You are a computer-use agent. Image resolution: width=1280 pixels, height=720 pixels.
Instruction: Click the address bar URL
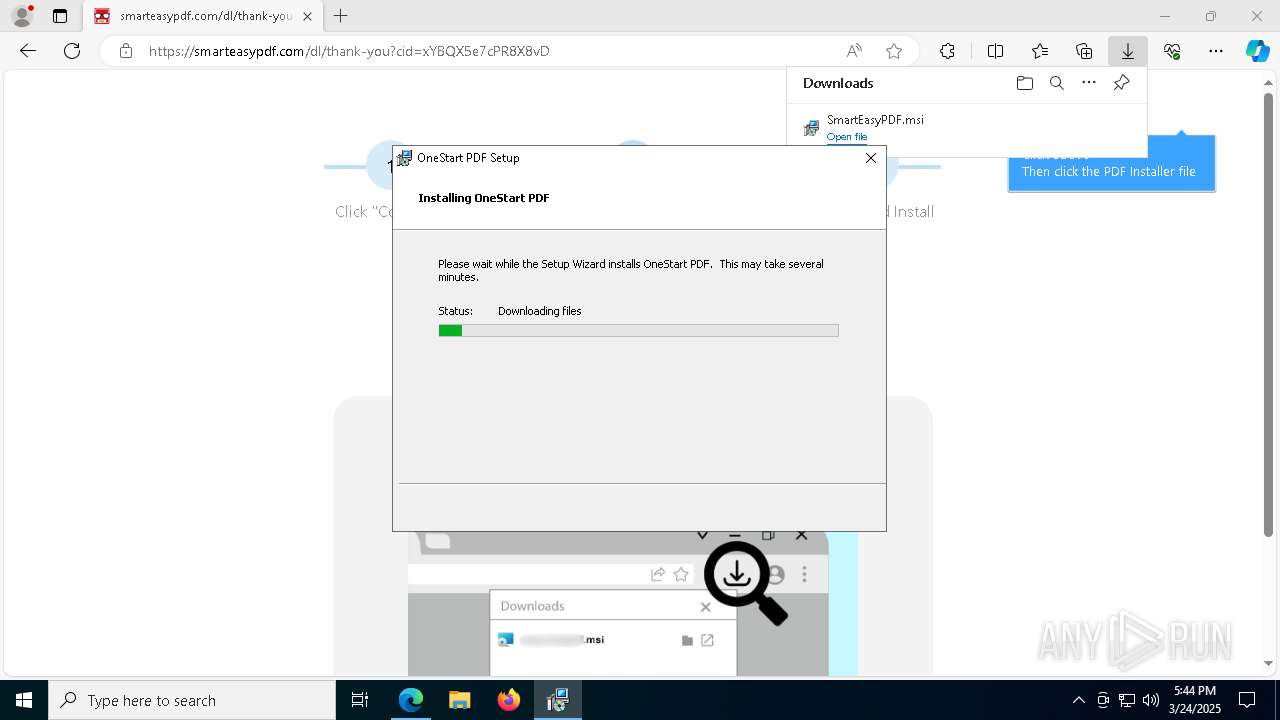coord(349,51)
